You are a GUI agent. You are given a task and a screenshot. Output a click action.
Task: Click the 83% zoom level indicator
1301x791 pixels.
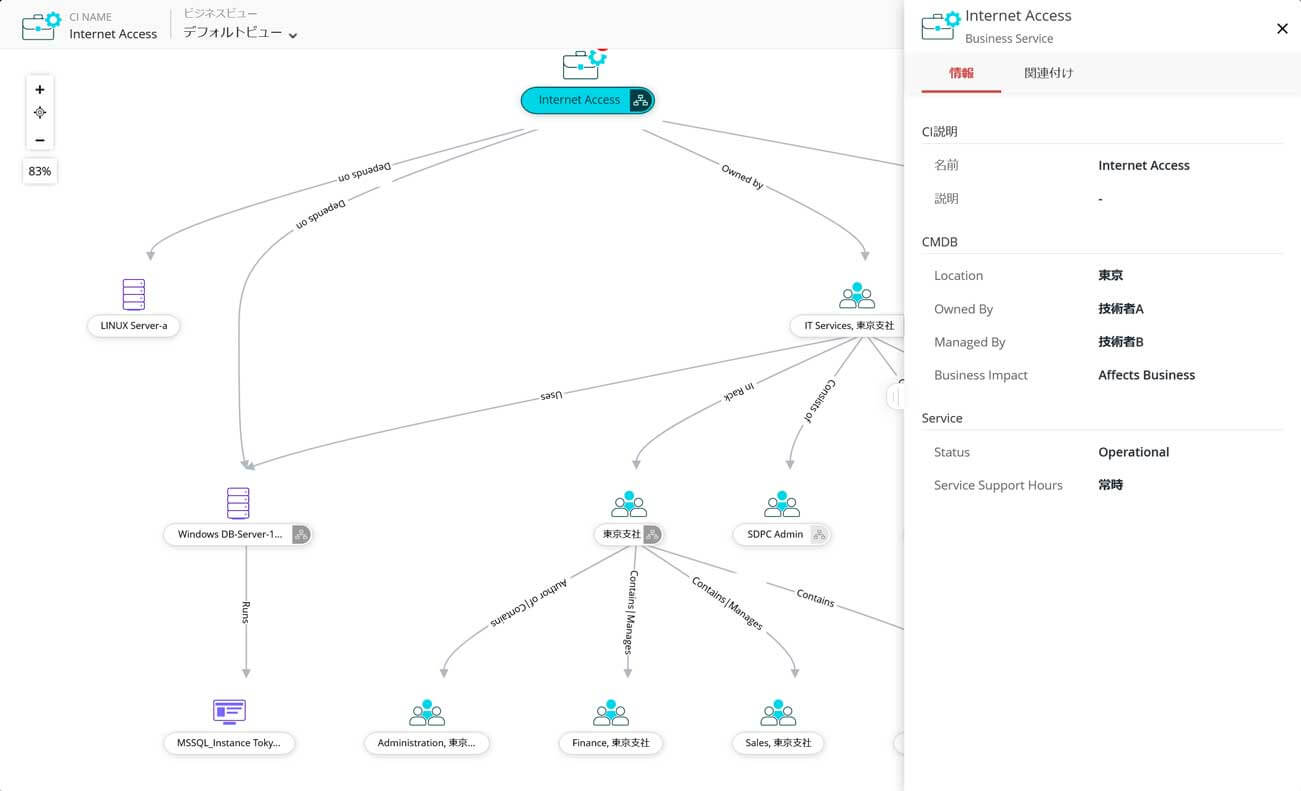click(39, 171)
